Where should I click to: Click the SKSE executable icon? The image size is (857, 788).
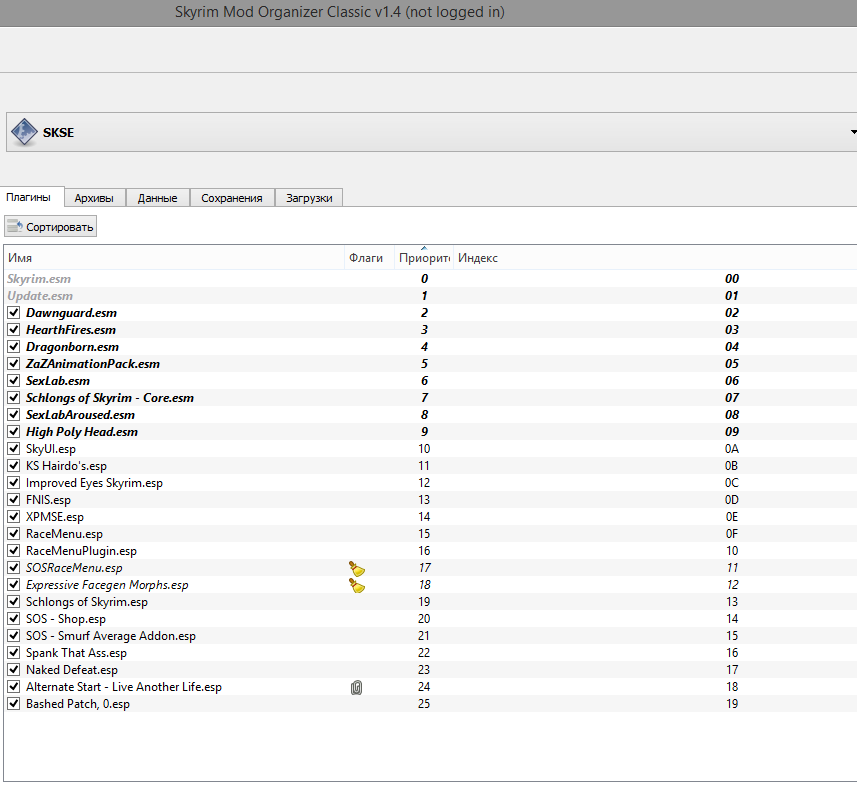coord(25,132)
